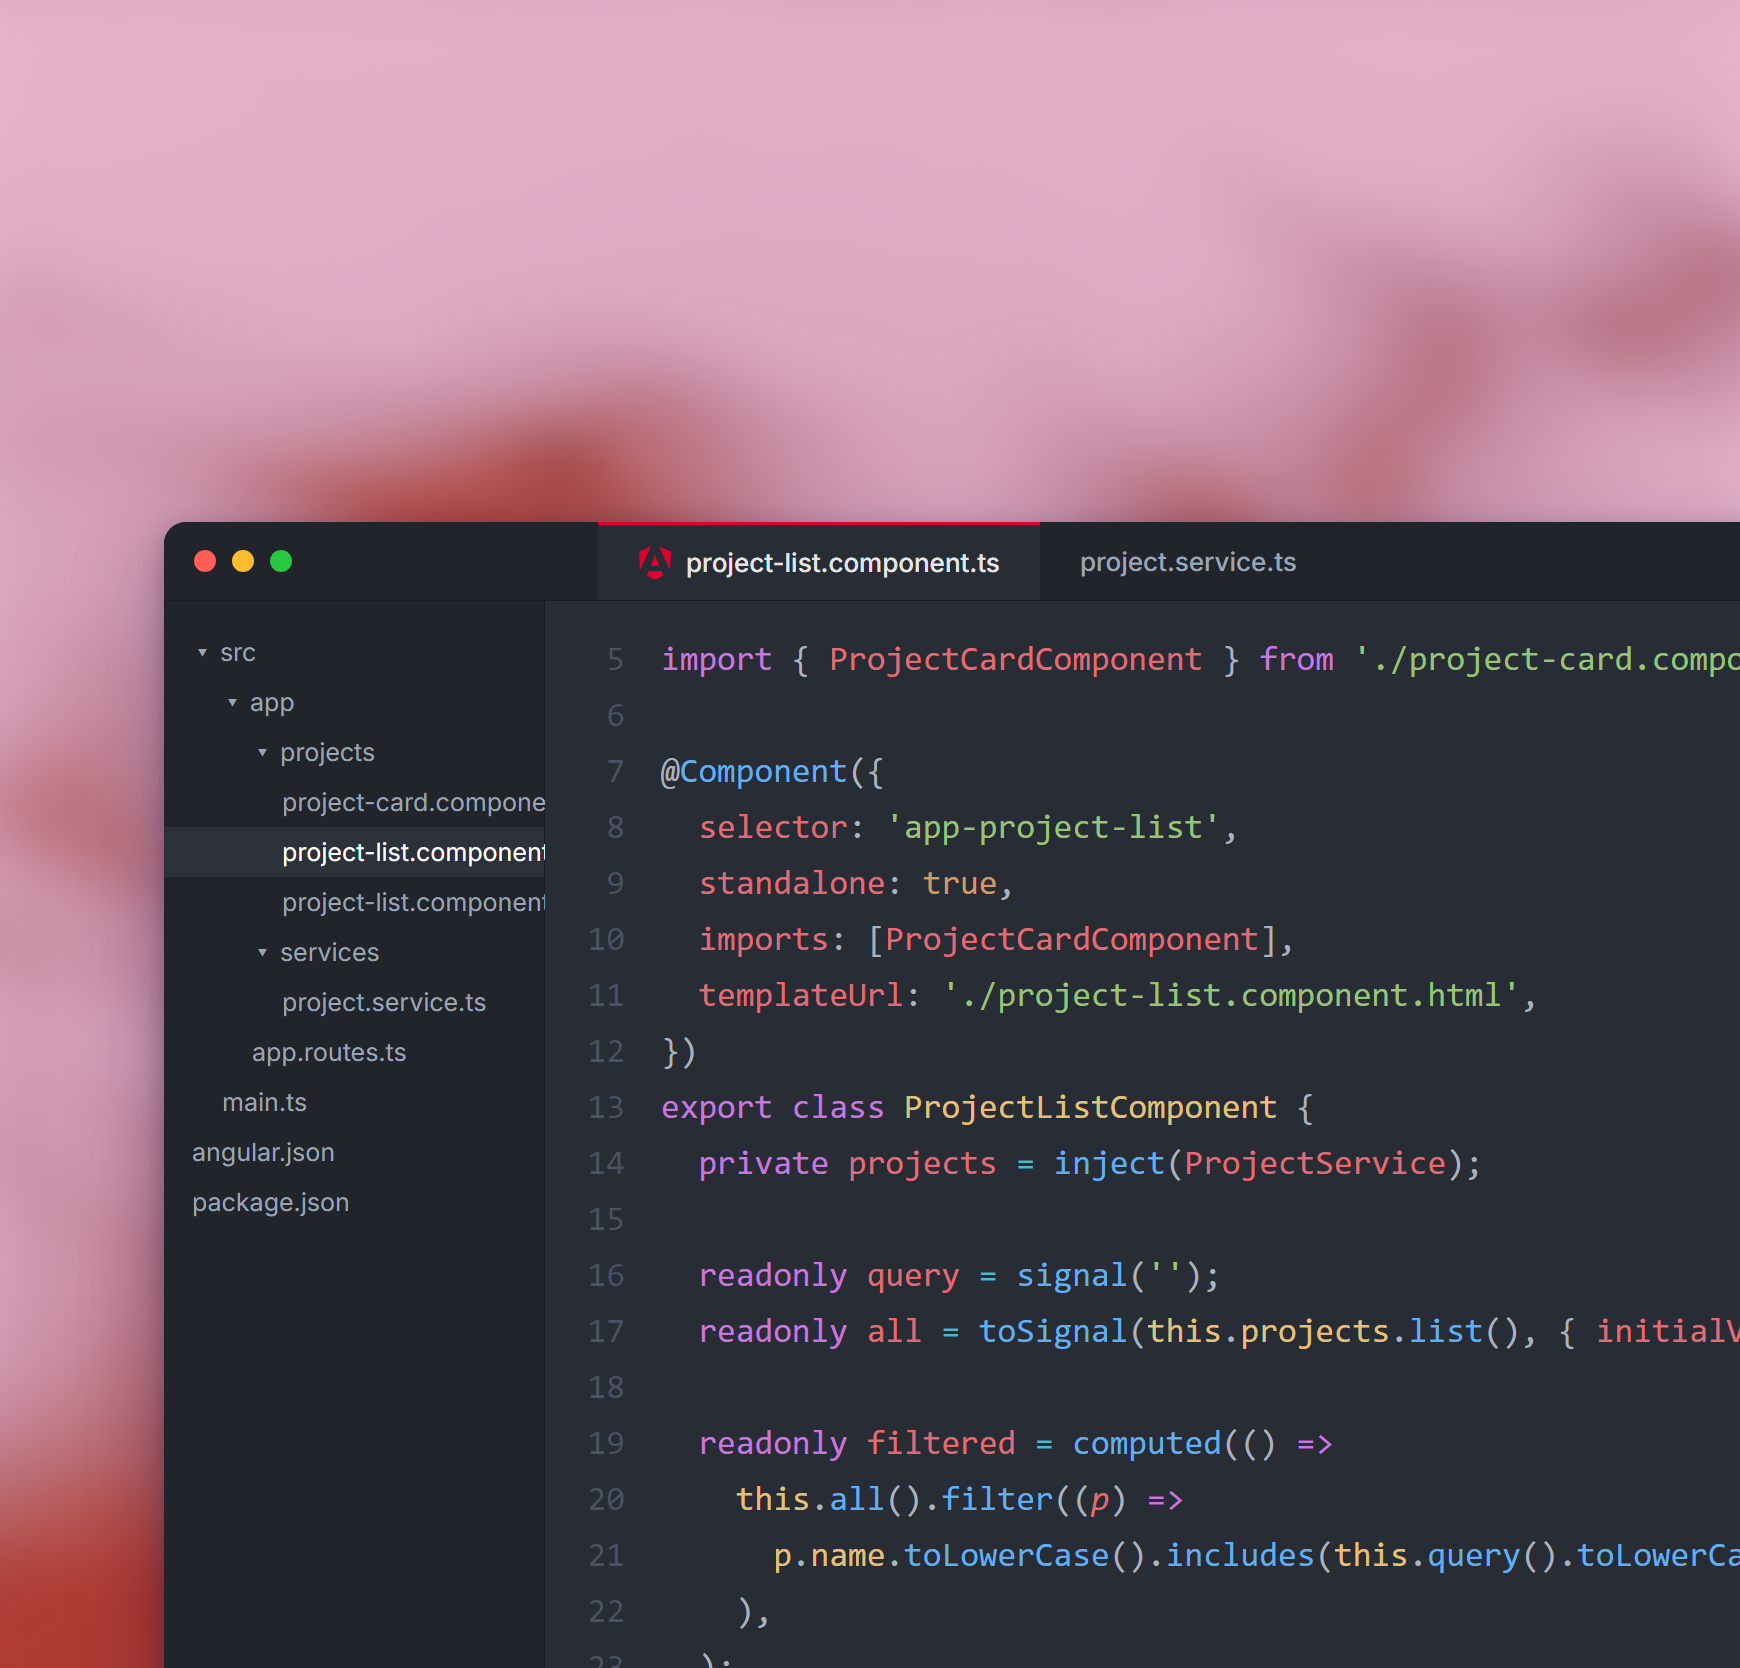Select the project-list.component.ts tab

pos(819,562)
